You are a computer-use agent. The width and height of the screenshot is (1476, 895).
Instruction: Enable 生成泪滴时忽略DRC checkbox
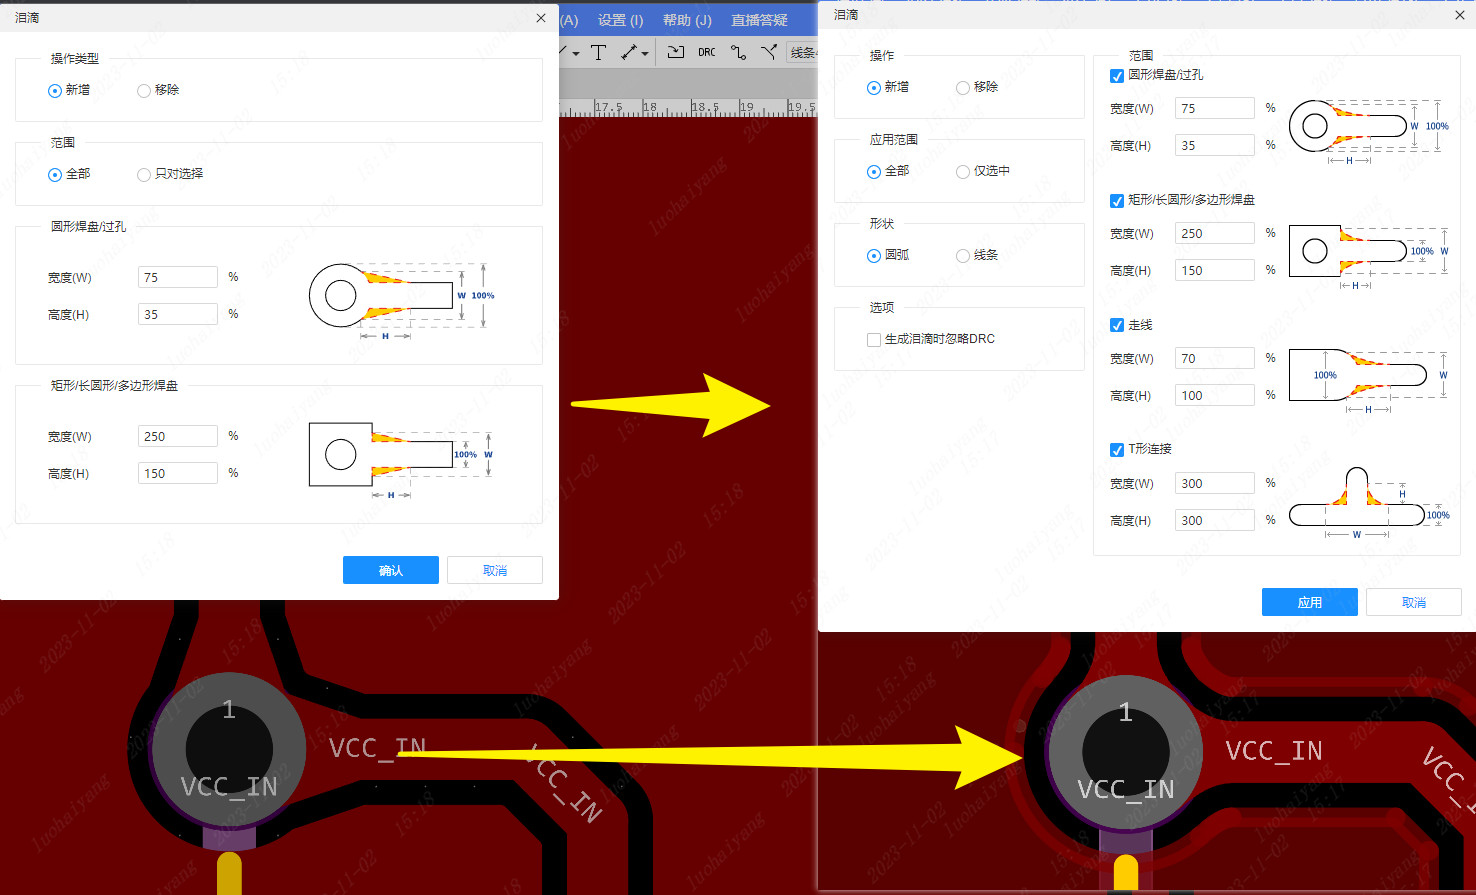click(x=874, y=340)
